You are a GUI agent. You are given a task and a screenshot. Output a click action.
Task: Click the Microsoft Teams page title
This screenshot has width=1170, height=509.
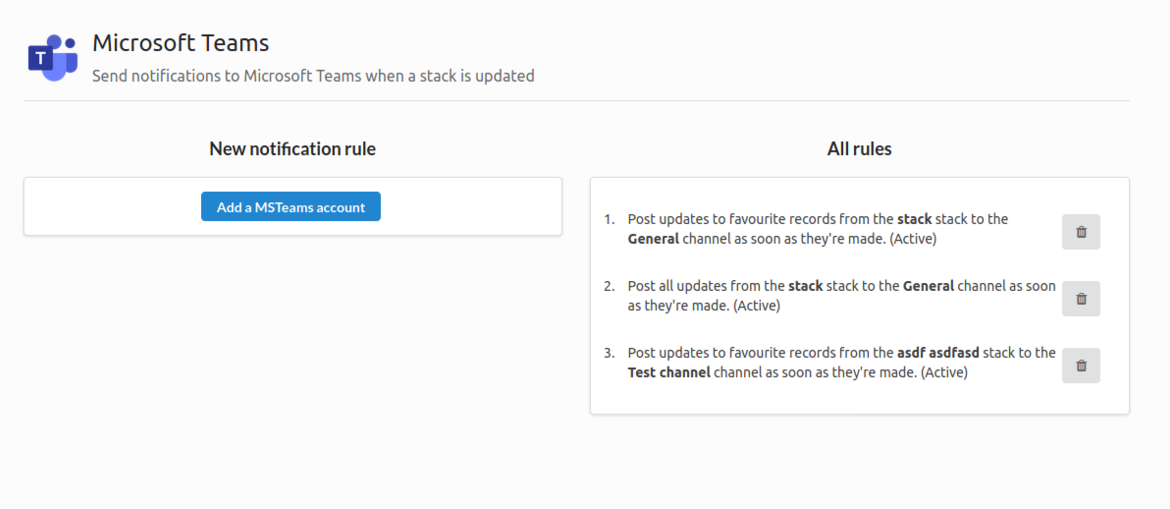180,43
